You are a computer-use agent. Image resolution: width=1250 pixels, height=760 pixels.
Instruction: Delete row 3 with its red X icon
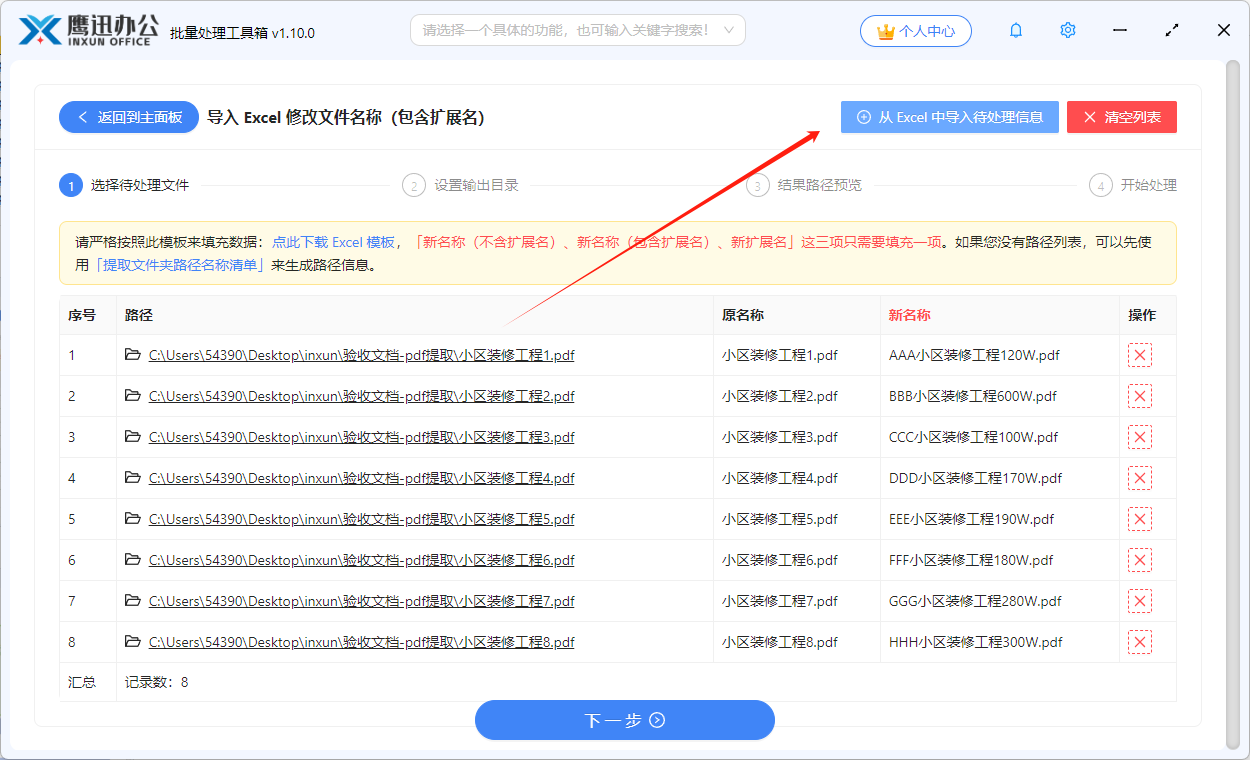click(x=1139, y=437)
